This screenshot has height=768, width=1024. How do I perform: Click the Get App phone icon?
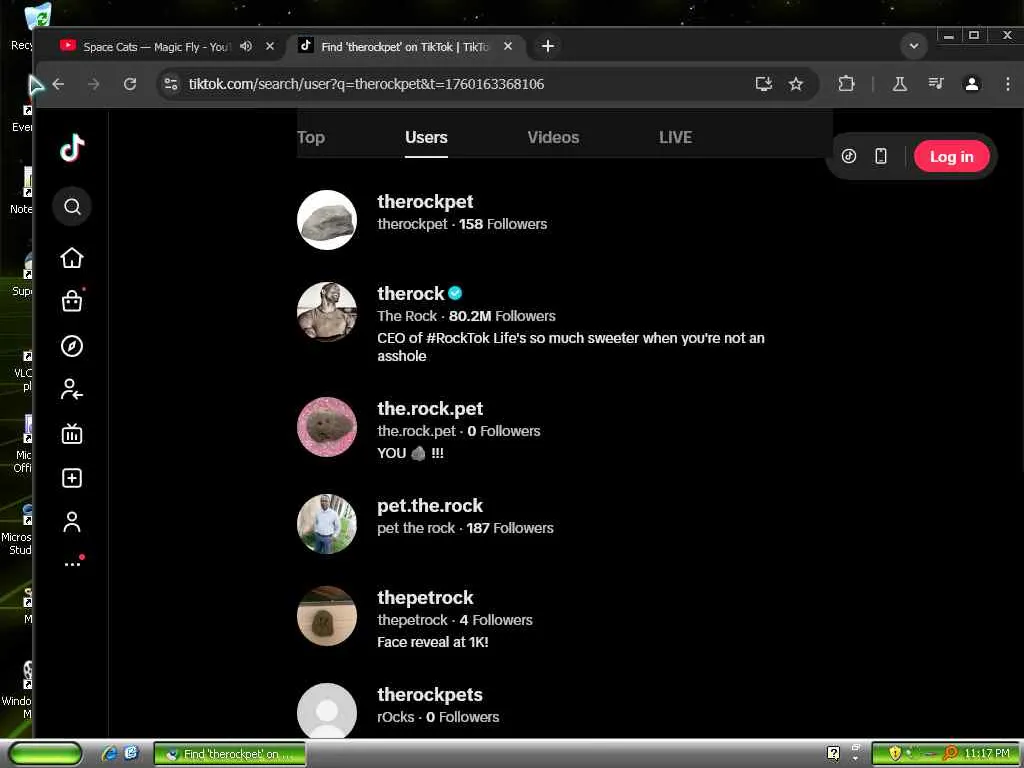point(881,156)
